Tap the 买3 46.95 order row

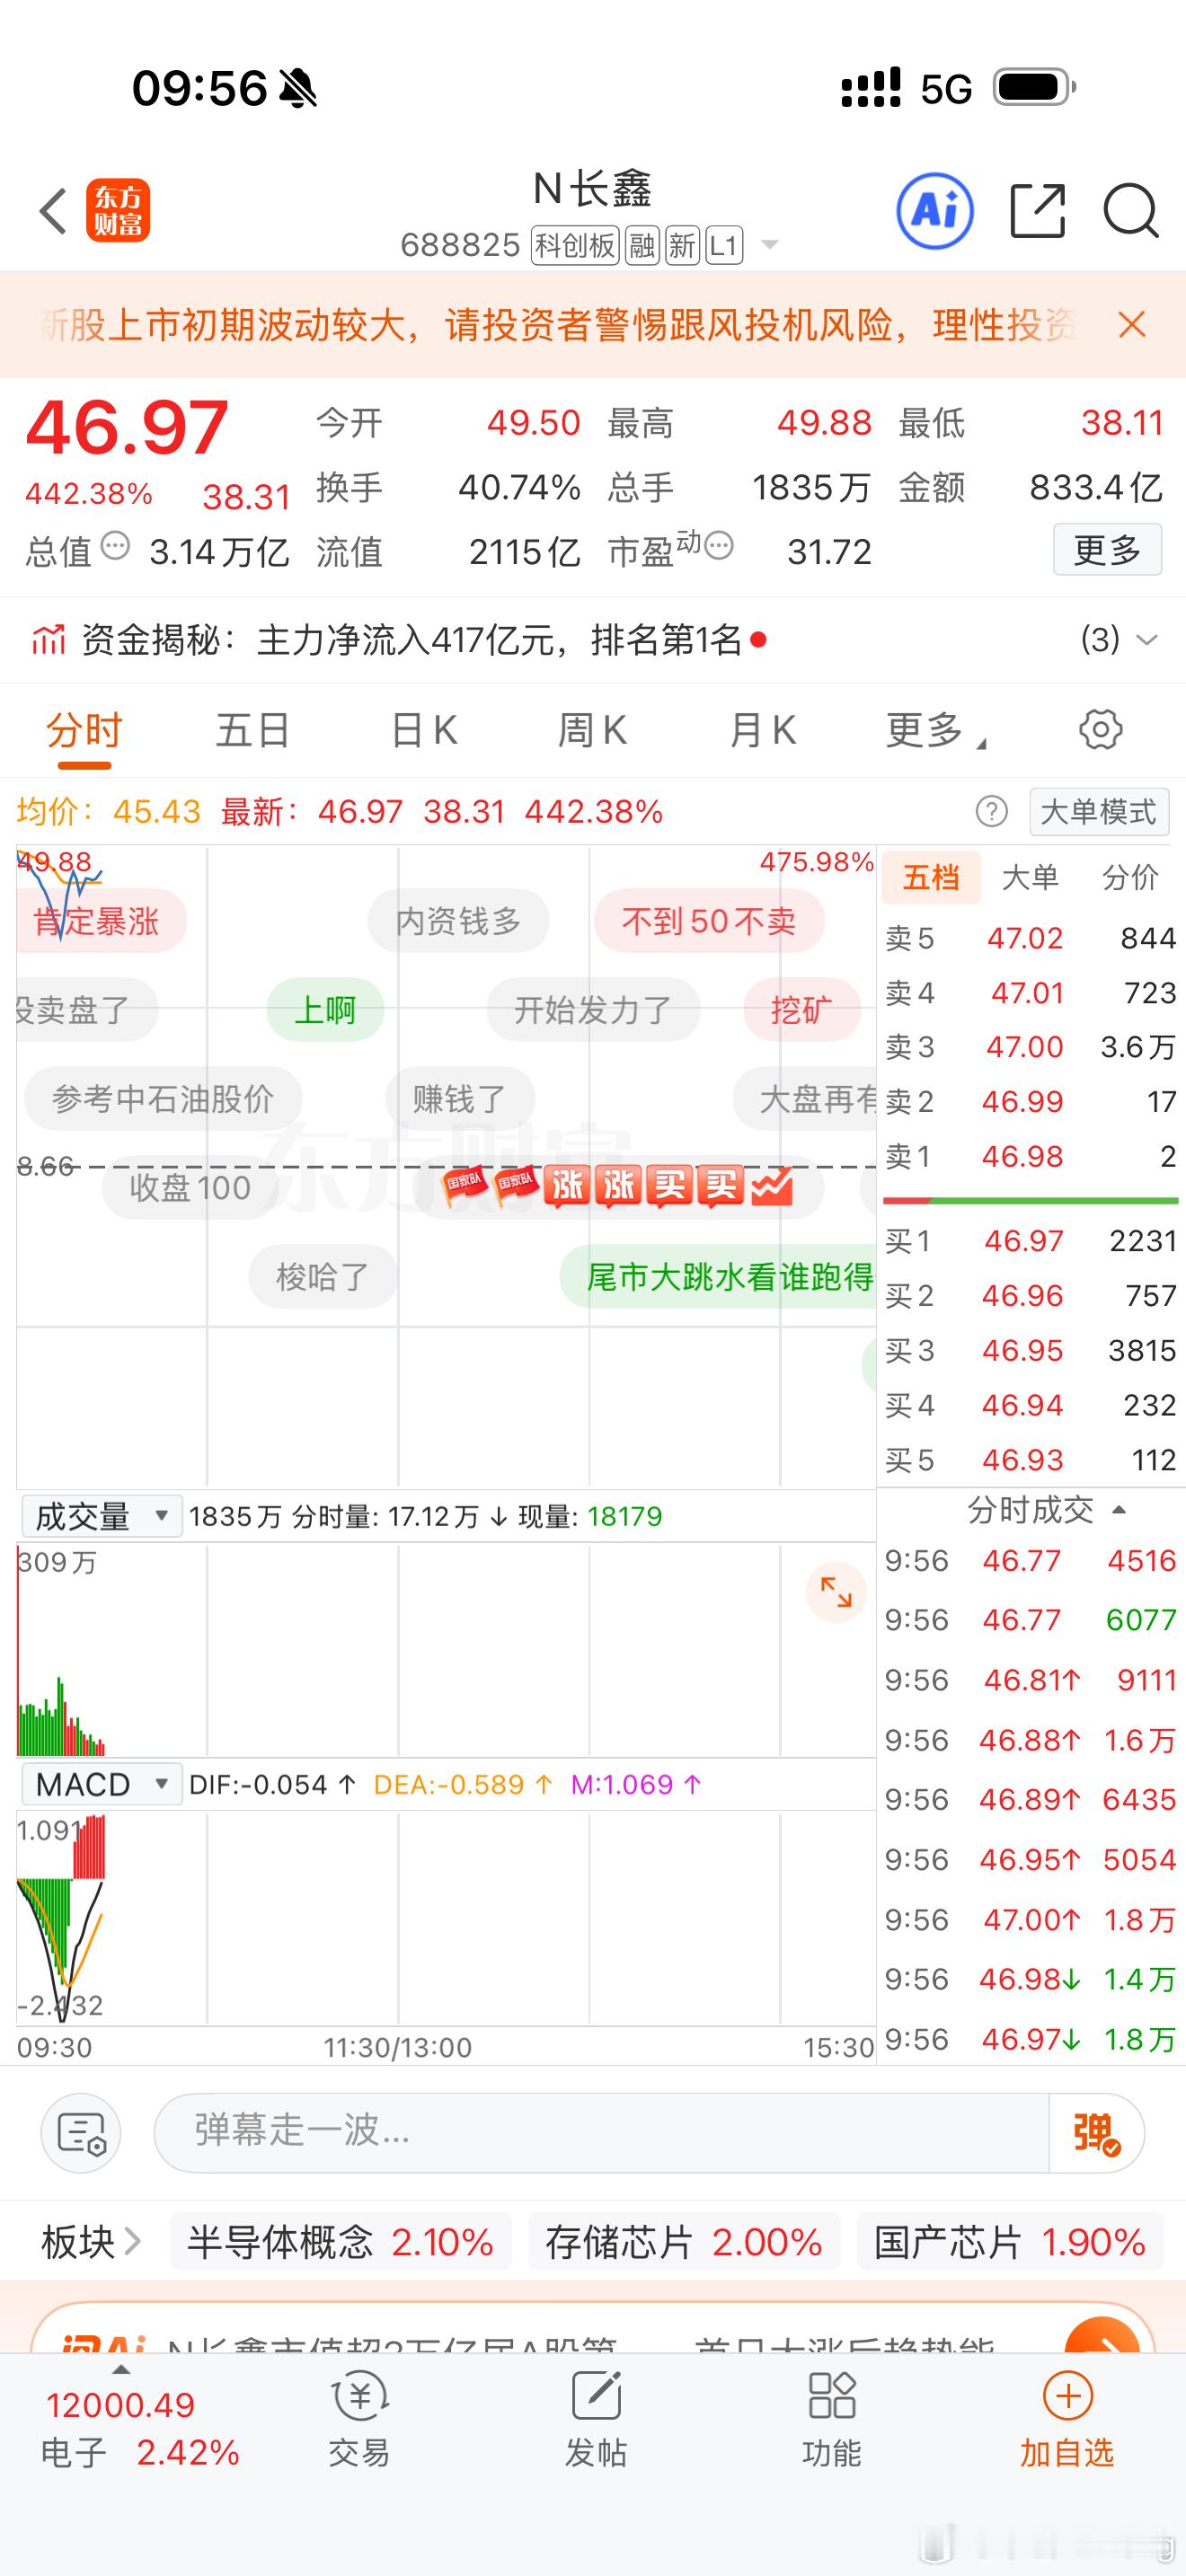click(1030, 1350)
